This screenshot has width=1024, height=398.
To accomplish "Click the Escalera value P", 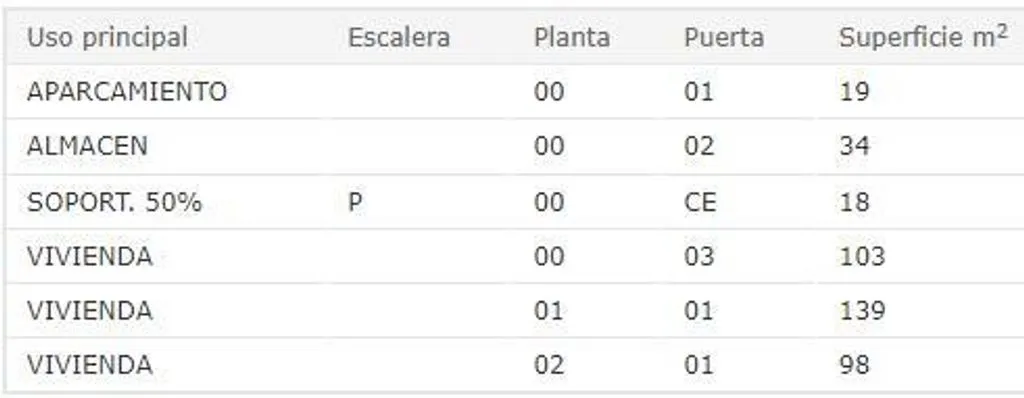I will [x=355, y=202].
